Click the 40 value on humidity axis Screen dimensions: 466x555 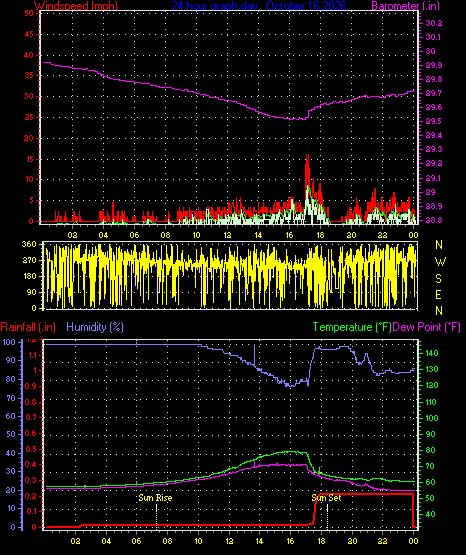(x=11, y=453)
